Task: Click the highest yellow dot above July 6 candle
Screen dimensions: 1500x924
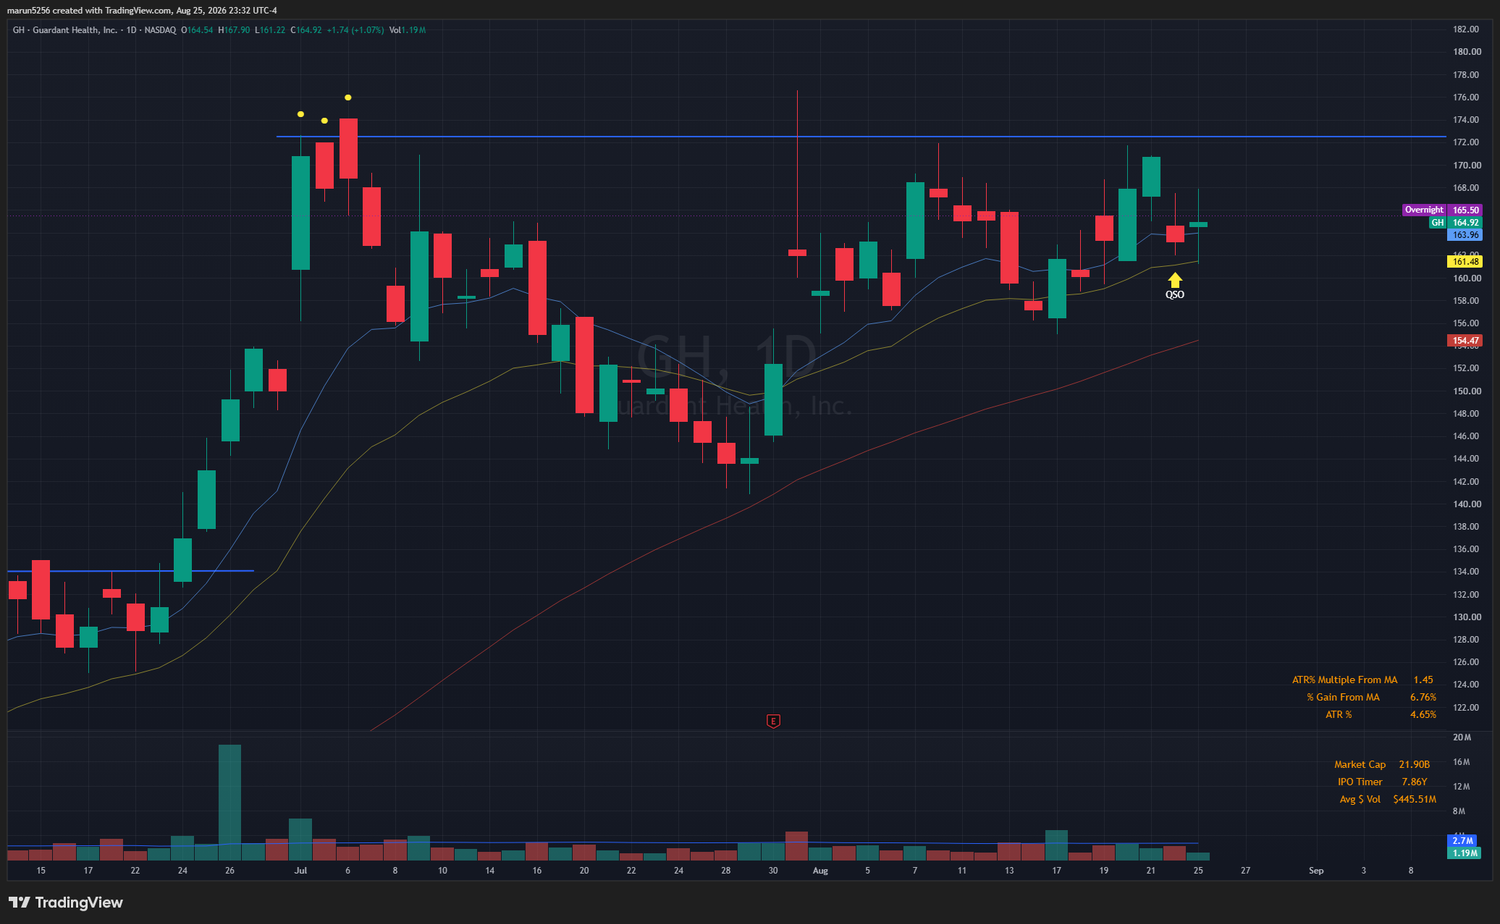Action: [348, 97]
